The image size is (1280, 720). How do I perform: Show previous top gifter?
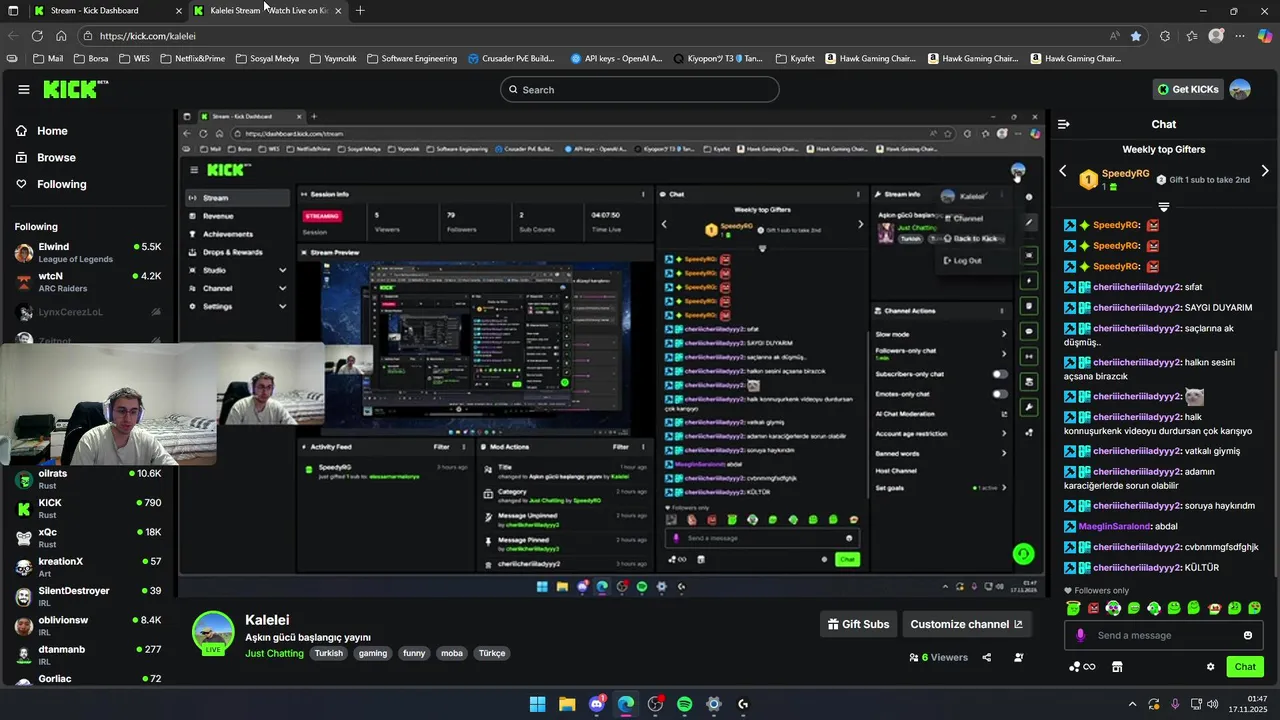click(x=1063, y=171)
